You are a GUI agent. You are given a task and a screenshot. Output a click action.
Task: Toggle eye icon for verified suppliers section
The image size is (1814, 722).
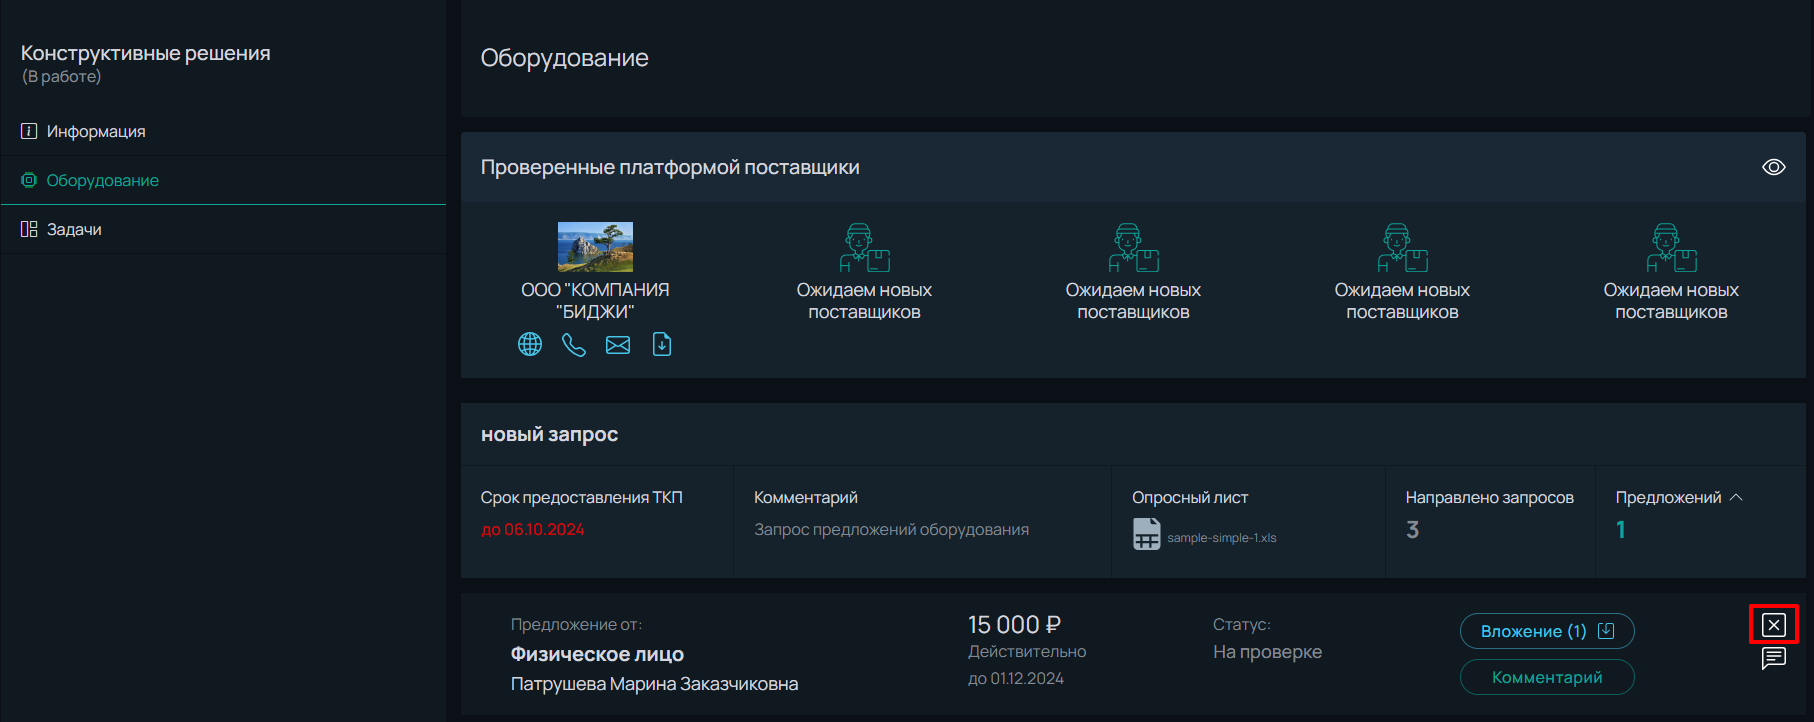[1774, 167]
